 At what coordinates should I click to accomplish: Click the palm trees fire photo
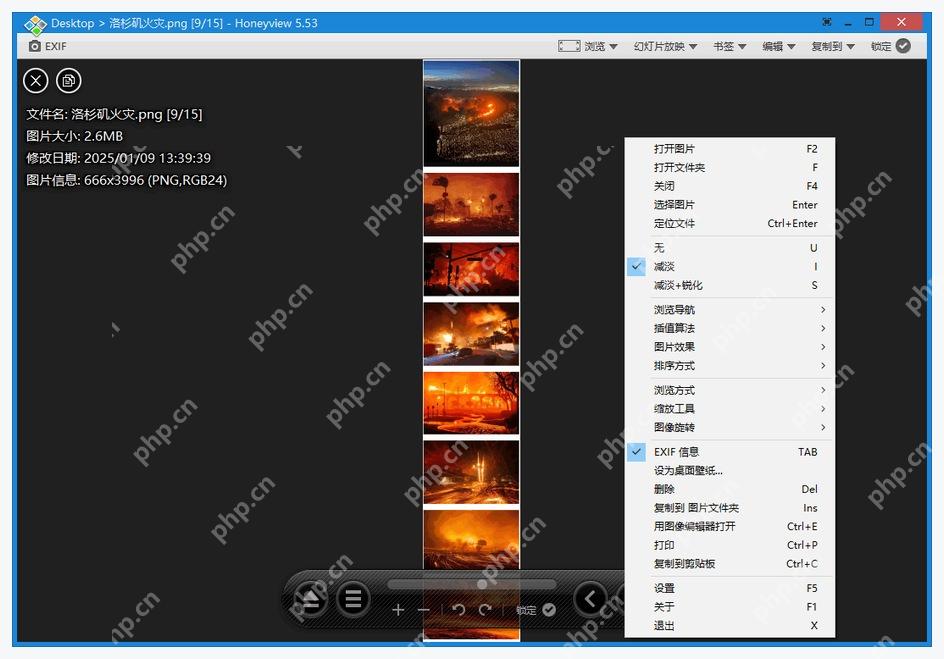(x=471, y=205)
